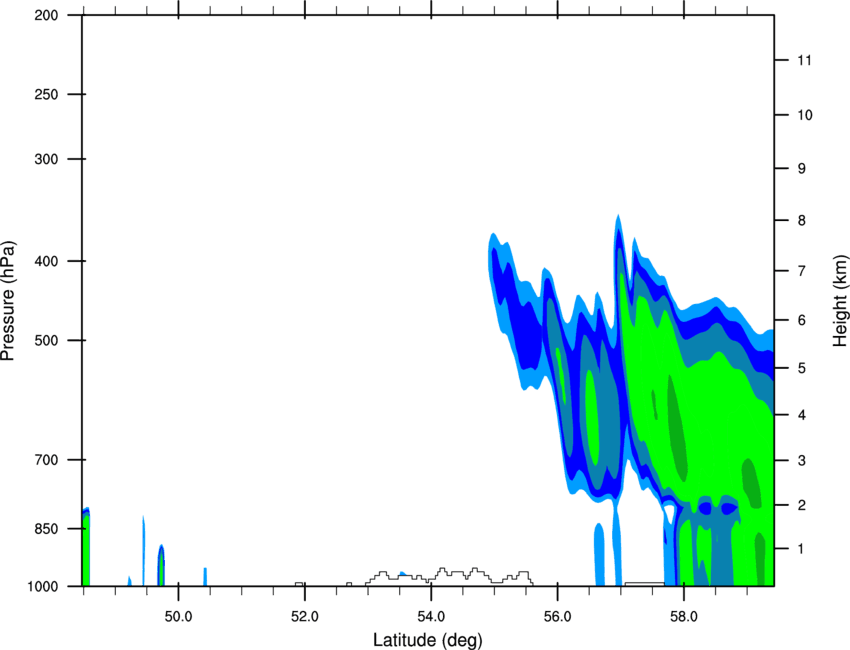Click the 'Latitude (deg)' axis title

click(x=427, y=640)
